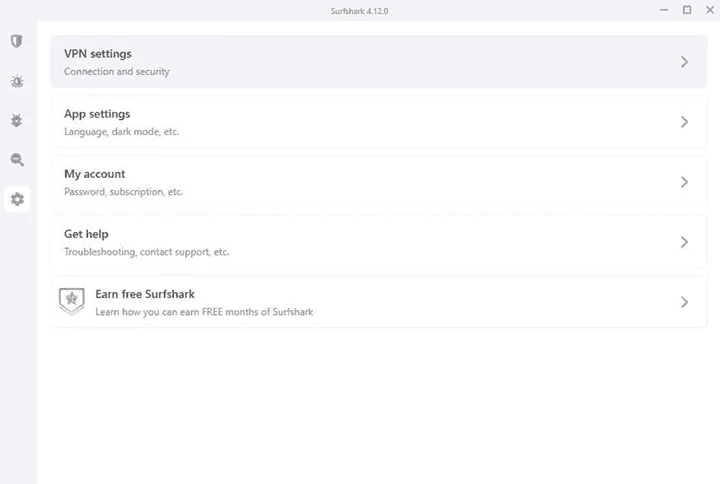Click the star badge icon beside Earn free Surfshark

coord(71,301)
